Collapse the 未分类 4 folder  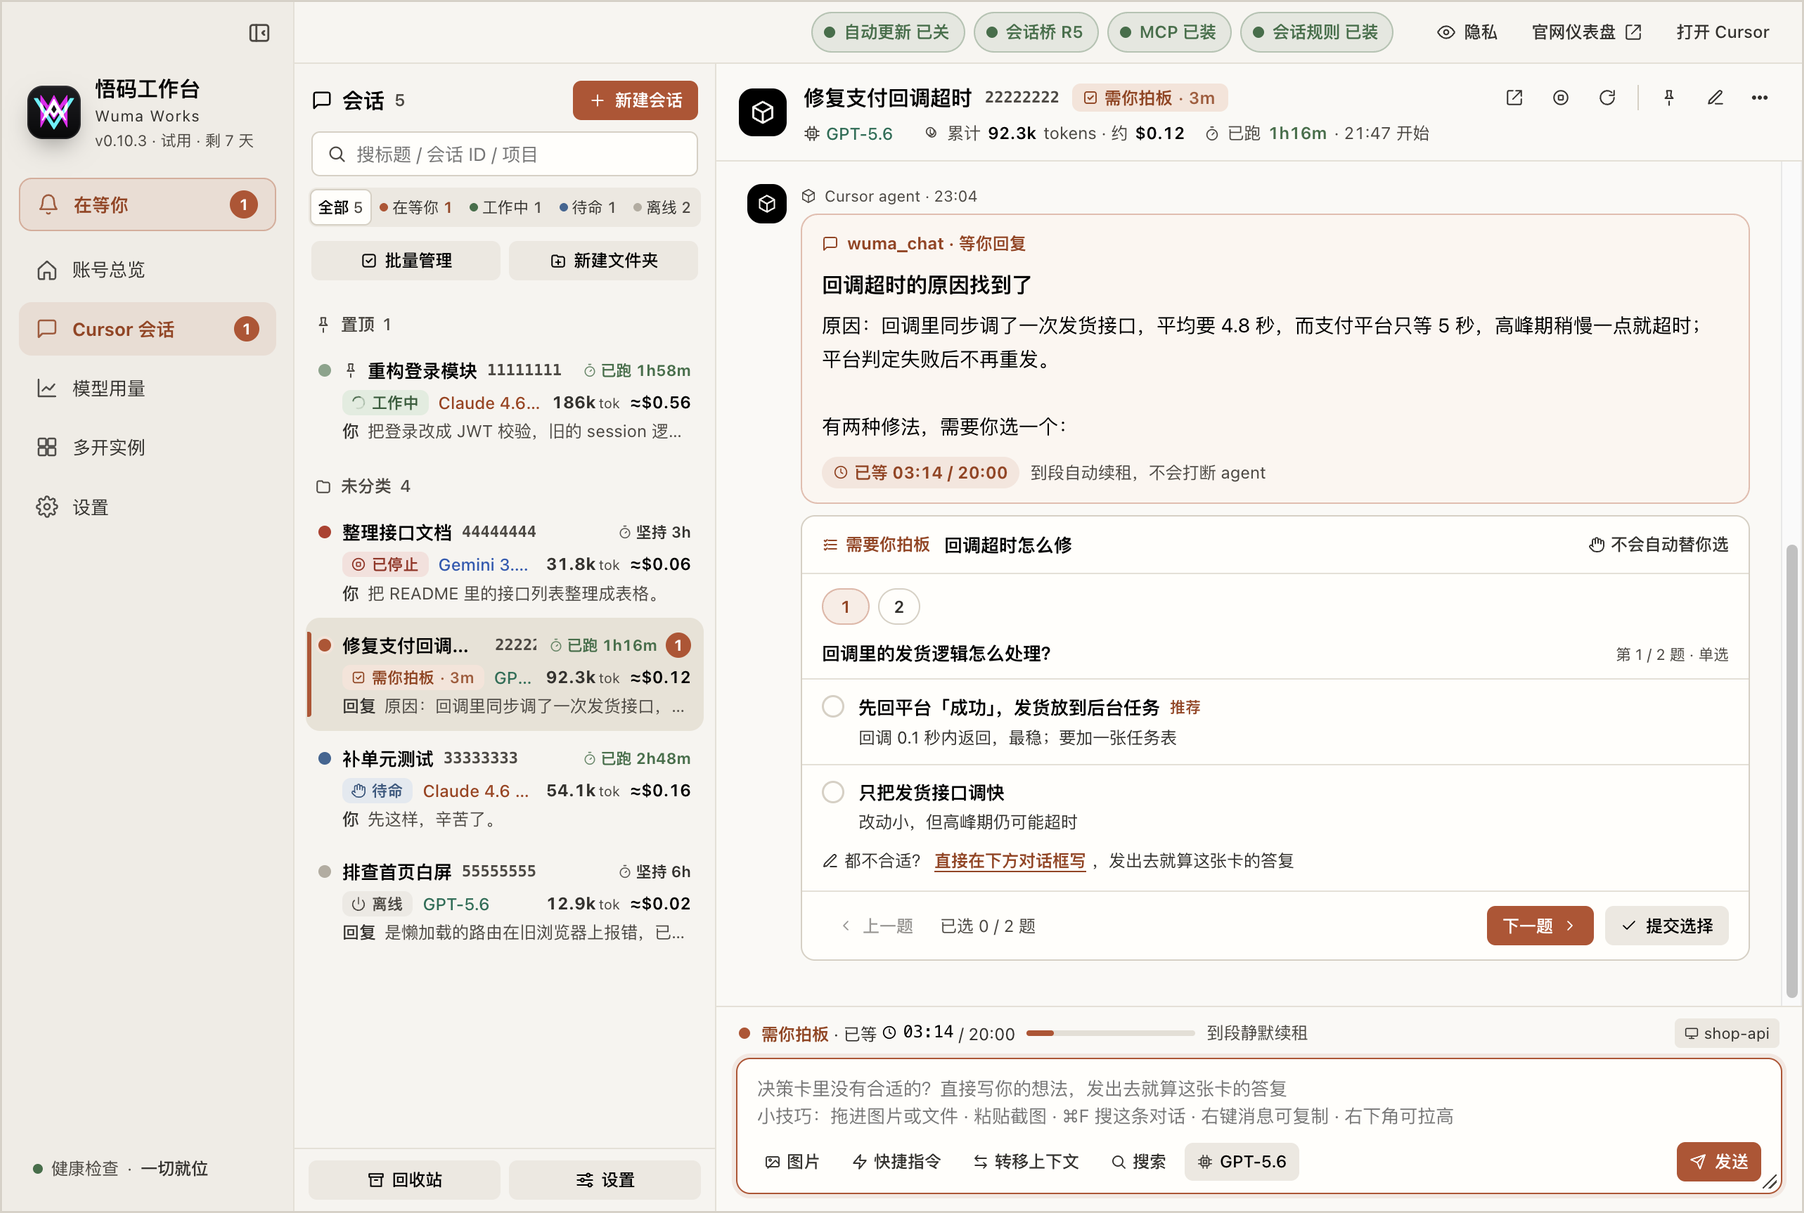coord(363,486)
